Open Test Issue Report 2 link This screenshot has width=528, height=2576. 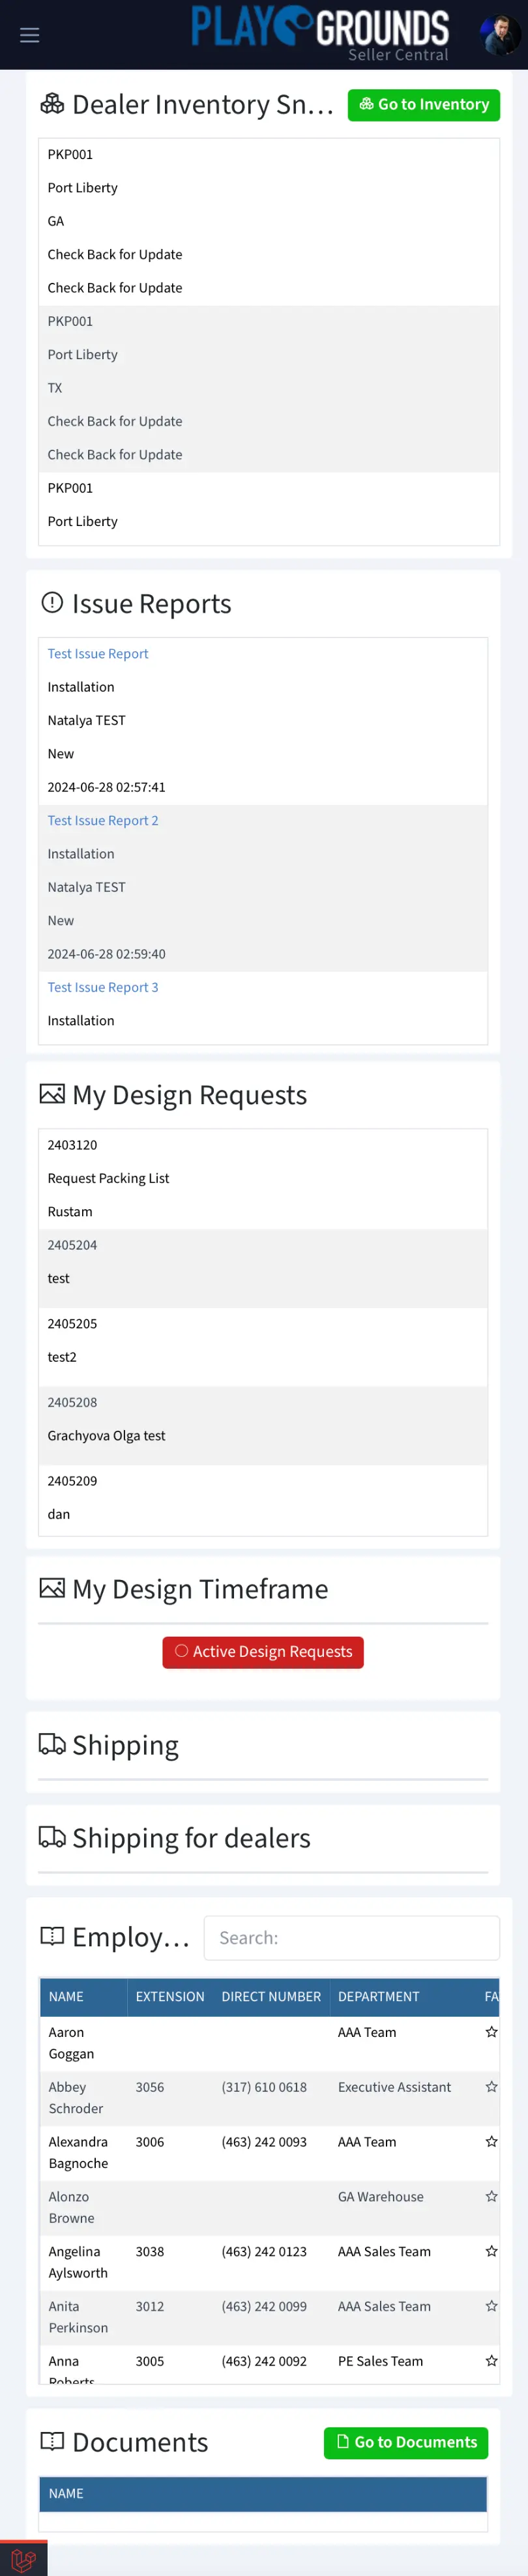(103, 821)
